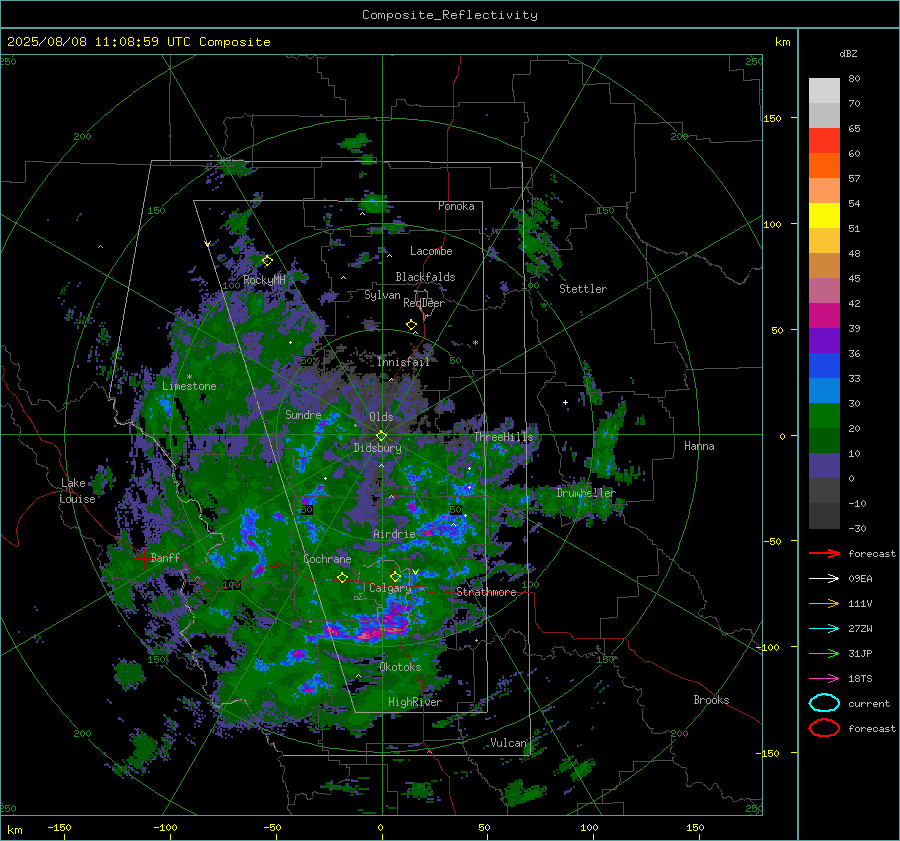Viewport: 900px width, 841px height.
Task: Click the Blackfalds town label
Action: tap(425, 277)
